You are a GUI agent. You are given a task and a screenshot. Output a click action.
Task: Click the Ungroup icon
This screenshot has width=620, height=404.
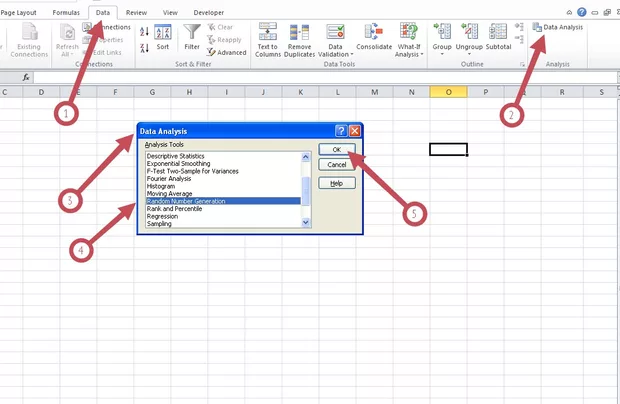coord(469,32)
